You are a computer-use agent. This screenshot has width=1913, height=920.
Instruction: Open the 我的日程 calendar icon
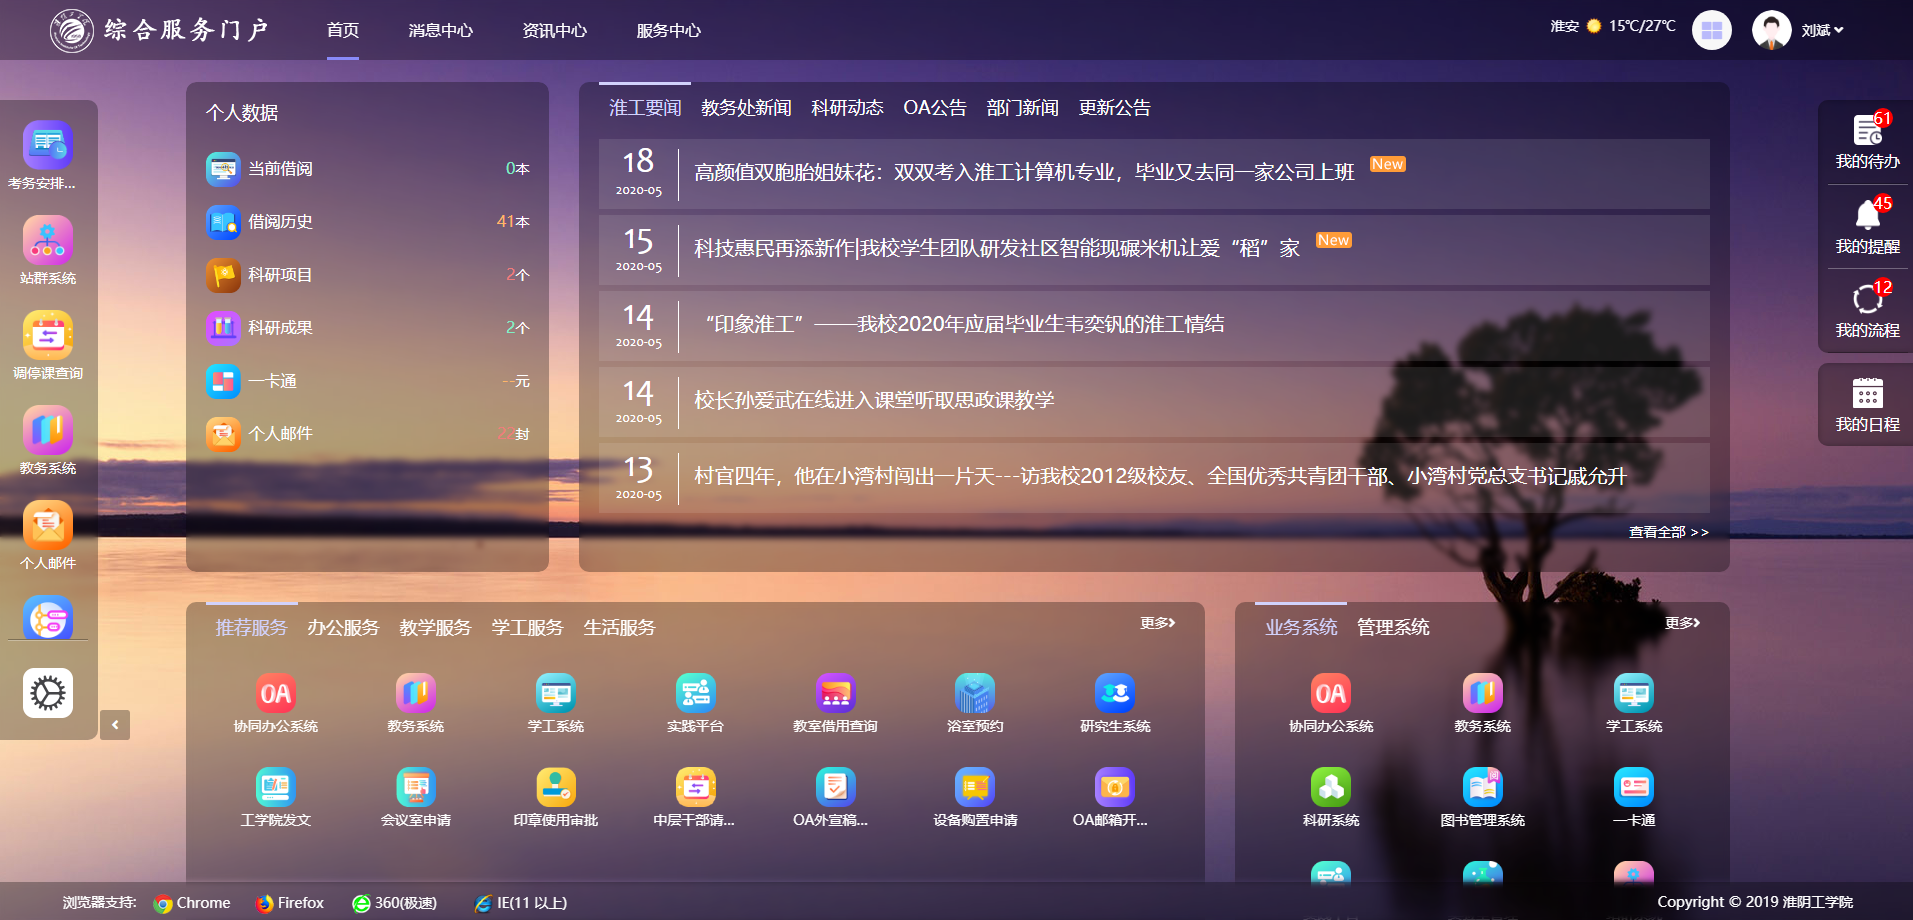1867,393
